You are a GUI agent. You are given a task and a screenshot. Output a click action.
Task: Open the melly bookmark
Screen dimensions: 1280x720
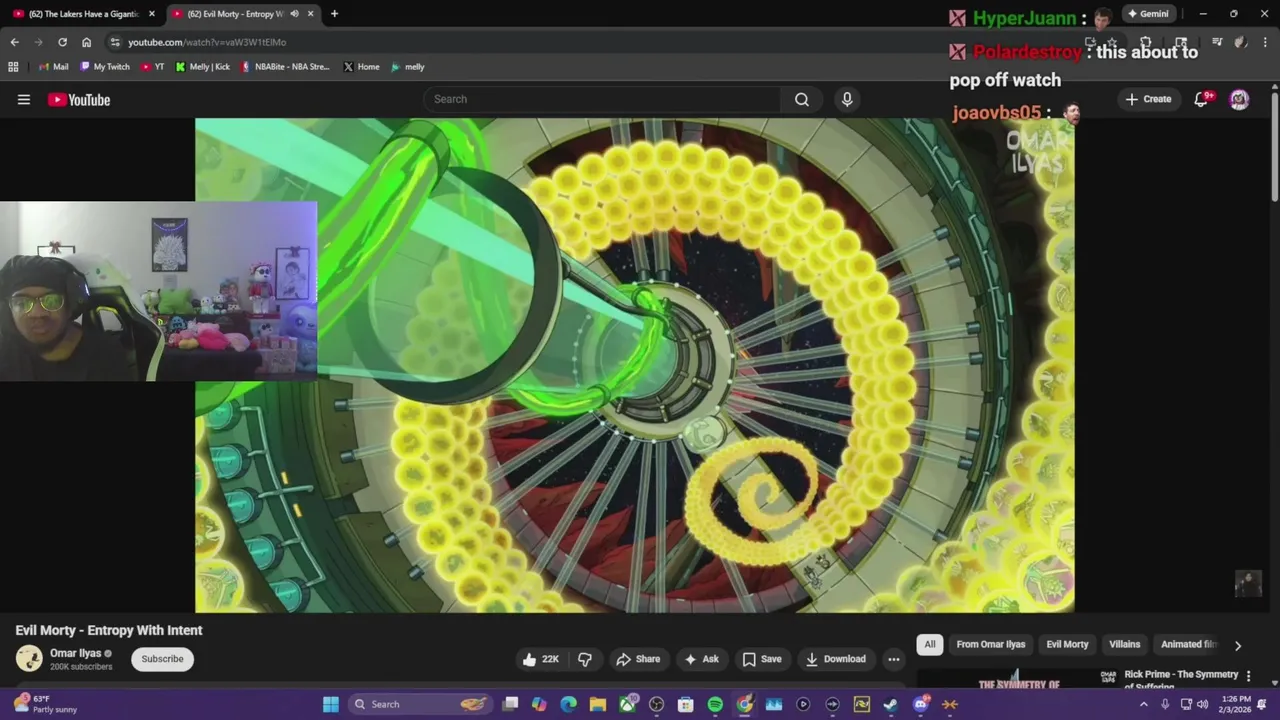coord(407,67)
